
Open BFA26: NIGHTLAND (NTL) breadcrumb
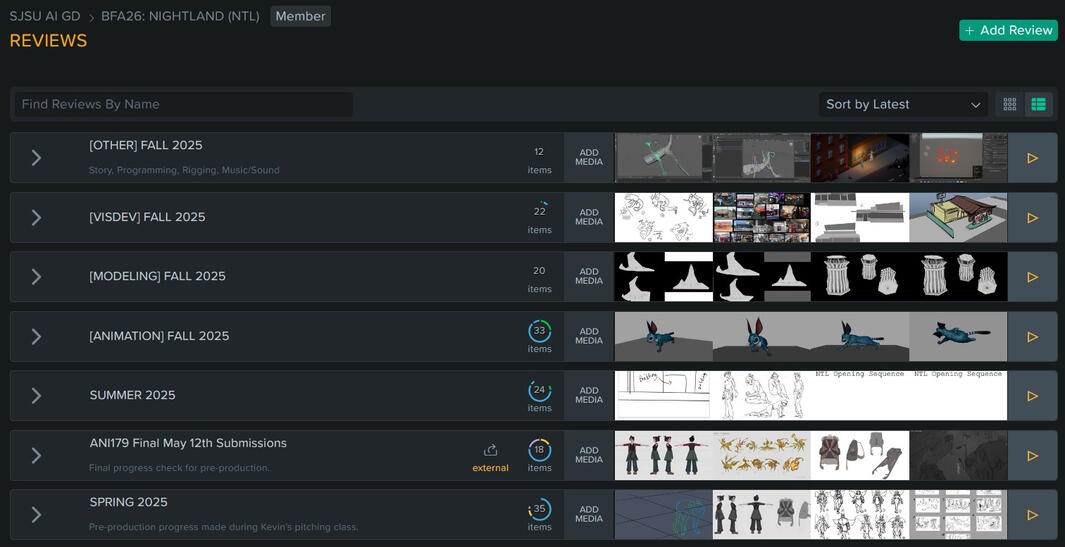(x=180, y=16)
